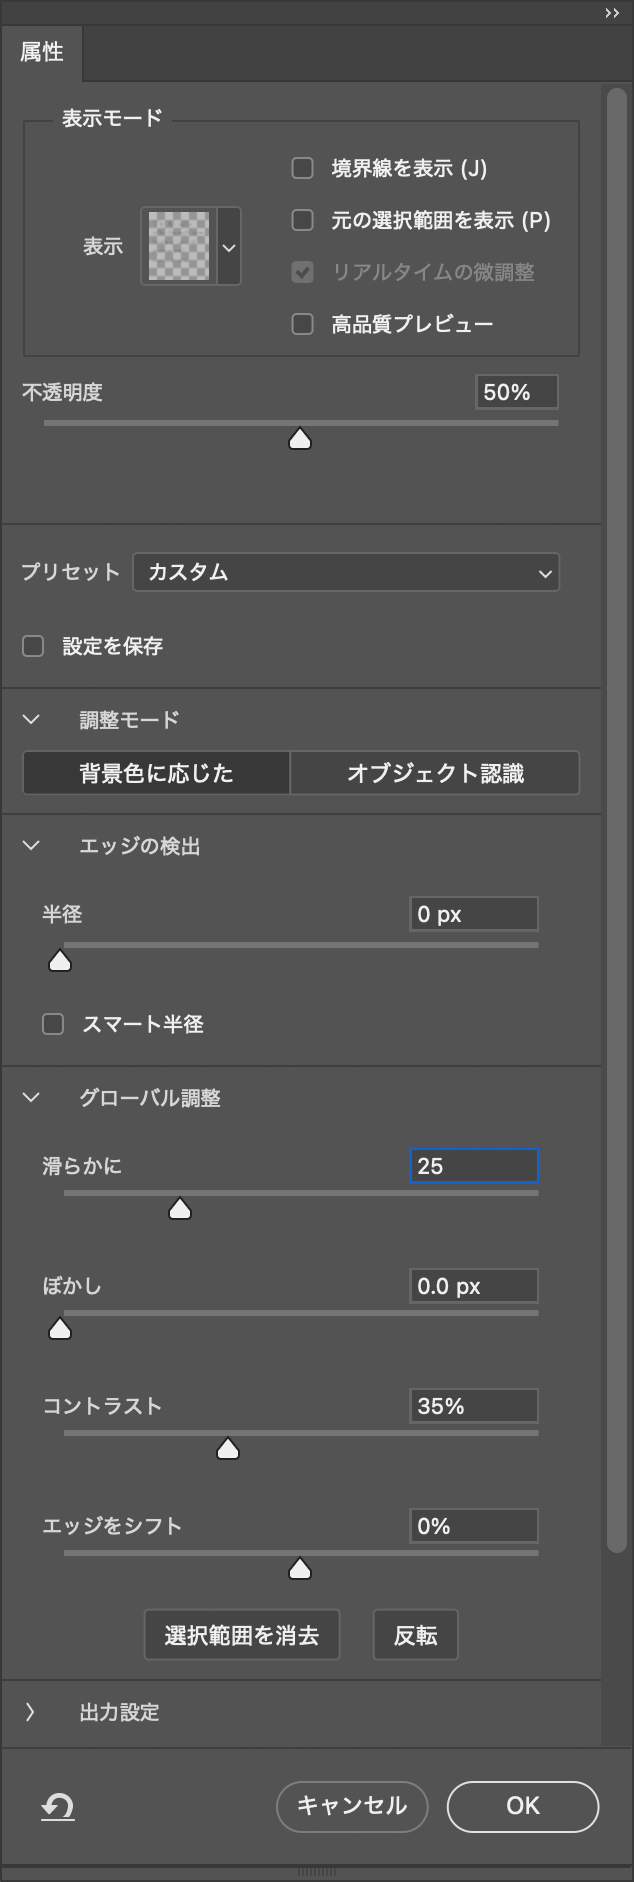Image resolution: width=634 pixels, height=1882 pixels.
Task: Collapse the グローバル調整 section
Action: pyautogui.click(x=32, y=1098)
